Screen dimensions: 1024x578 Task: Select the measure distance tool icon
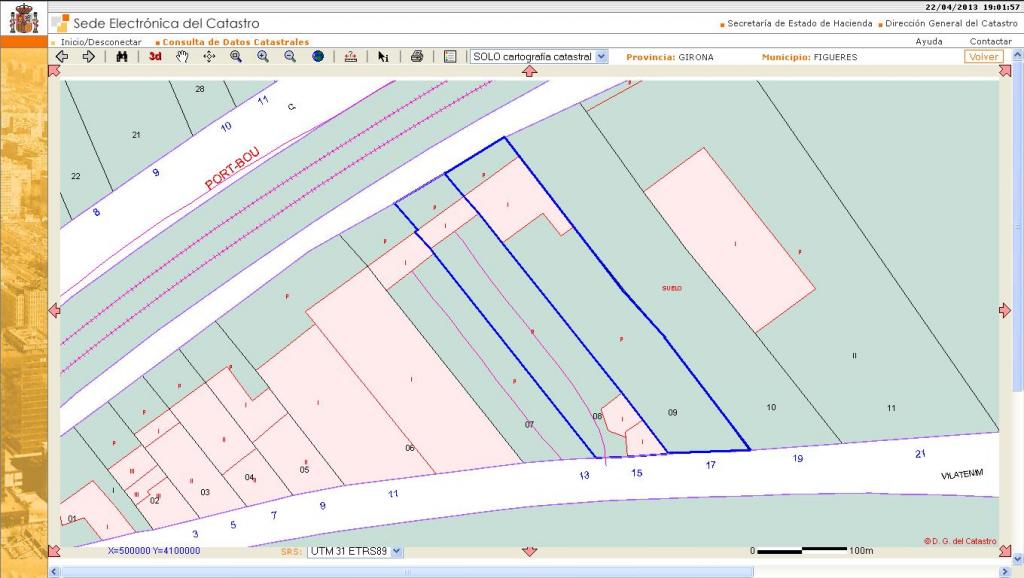point(350,57)
